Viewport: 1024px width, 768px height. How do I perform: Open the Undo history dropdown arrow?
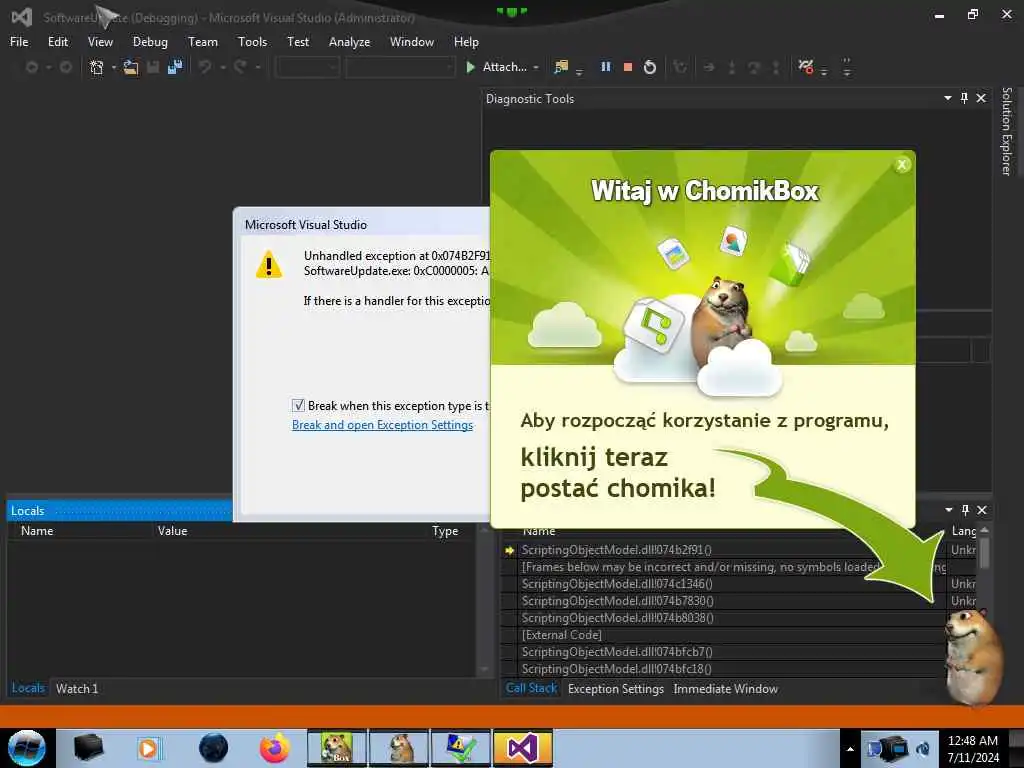coord(223,67)
